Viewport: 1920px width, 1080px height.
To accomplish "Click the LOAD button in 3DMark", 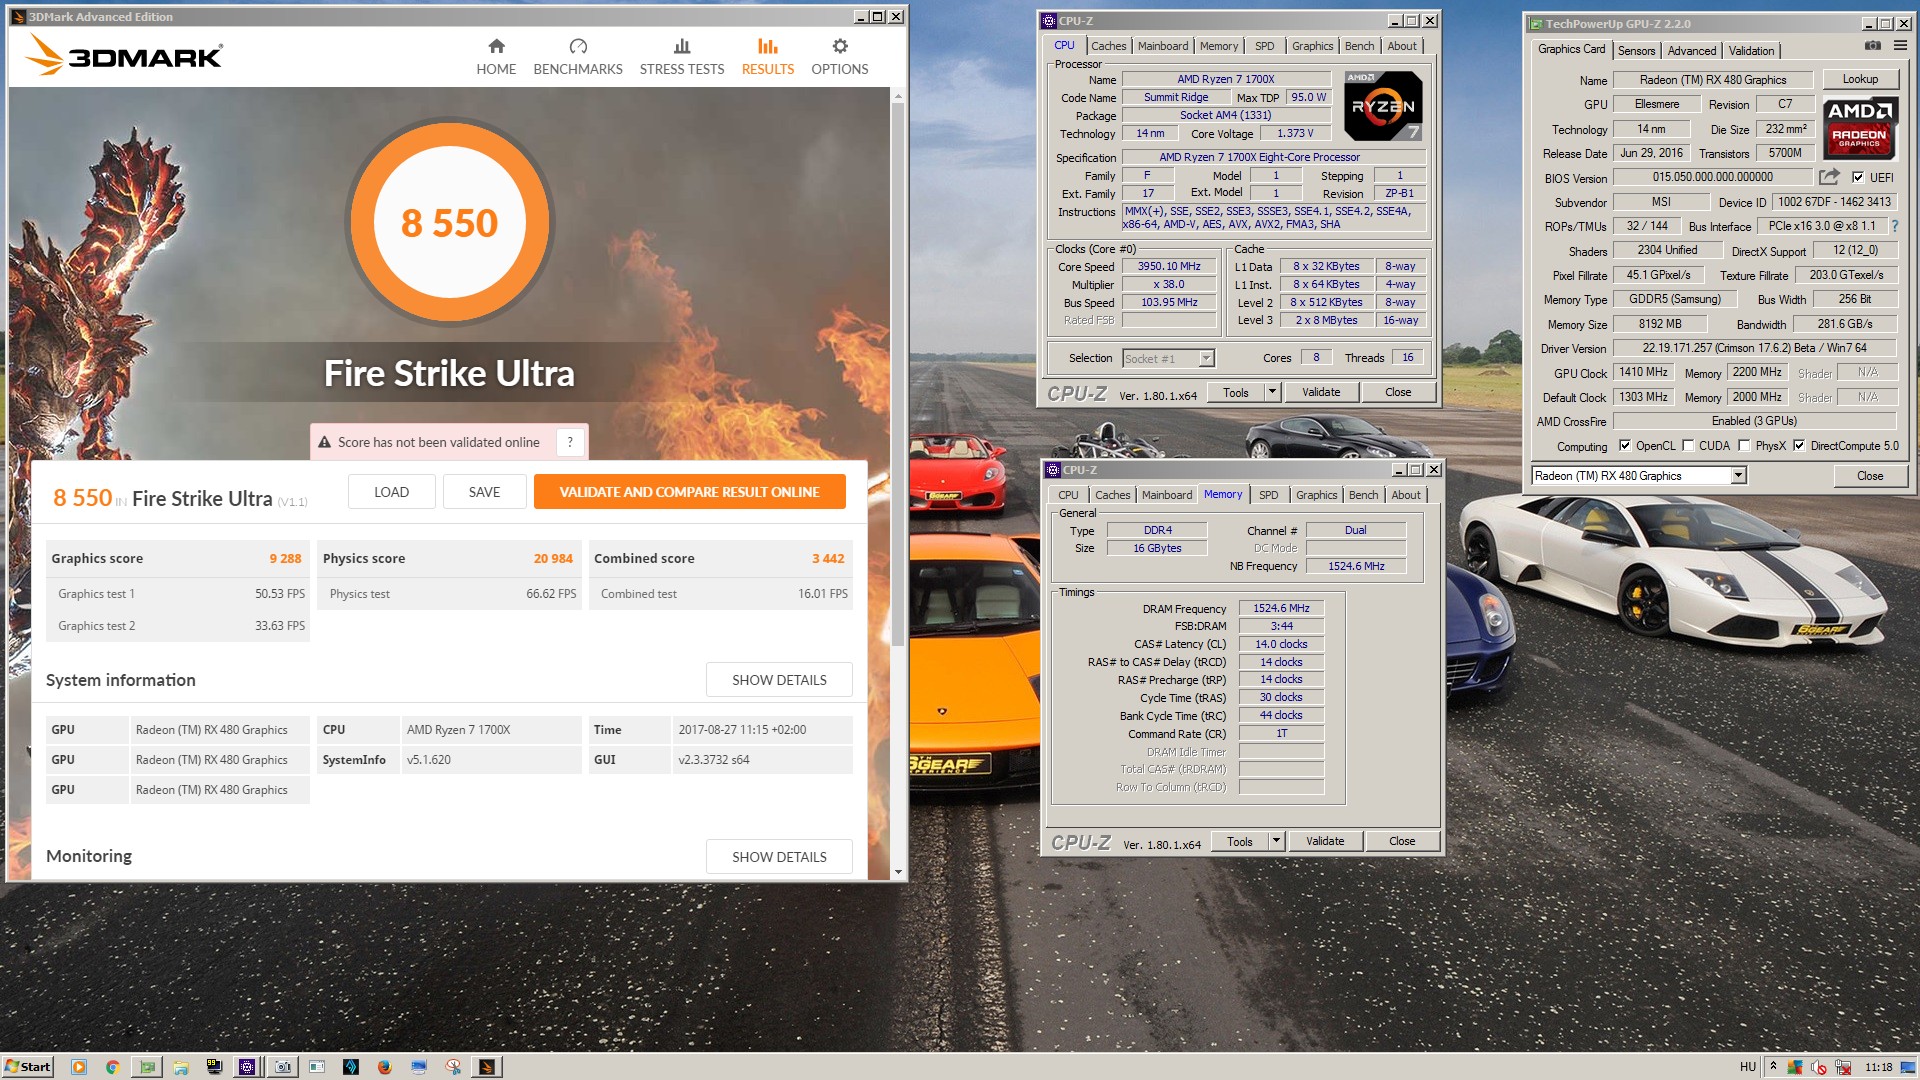I will pos(391,492).
